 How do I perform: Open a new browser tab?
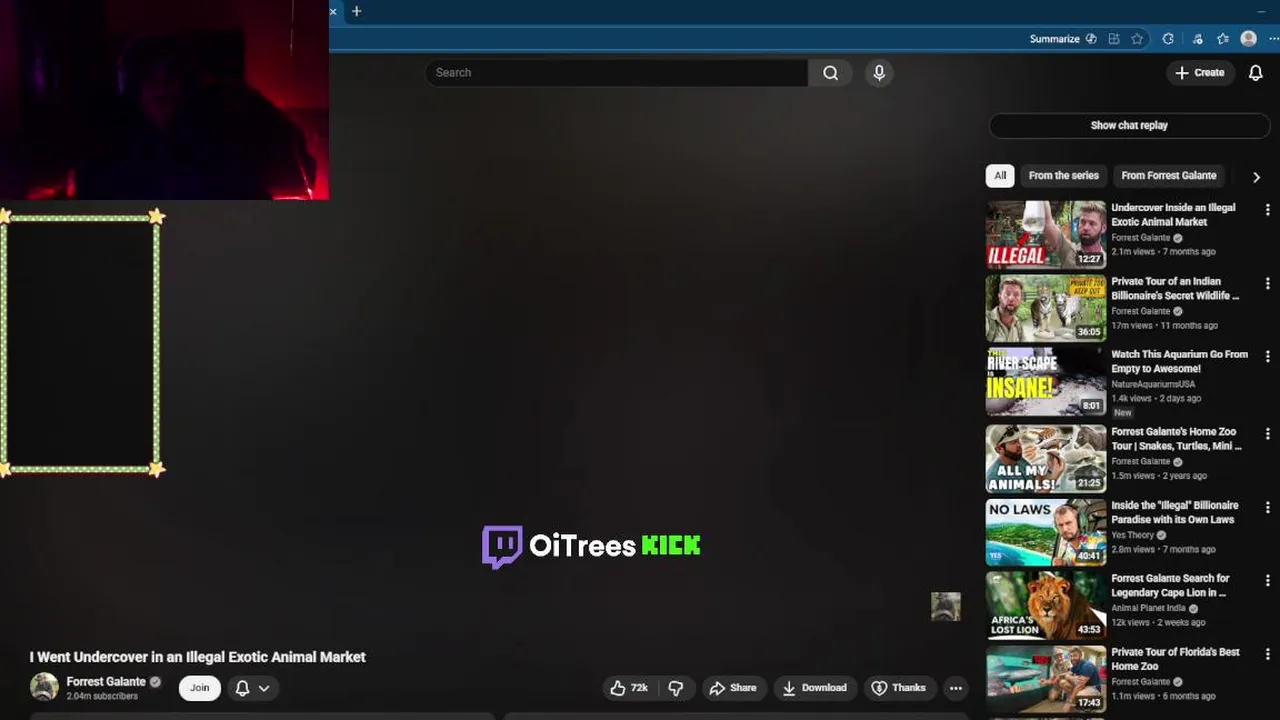point(356,11)
